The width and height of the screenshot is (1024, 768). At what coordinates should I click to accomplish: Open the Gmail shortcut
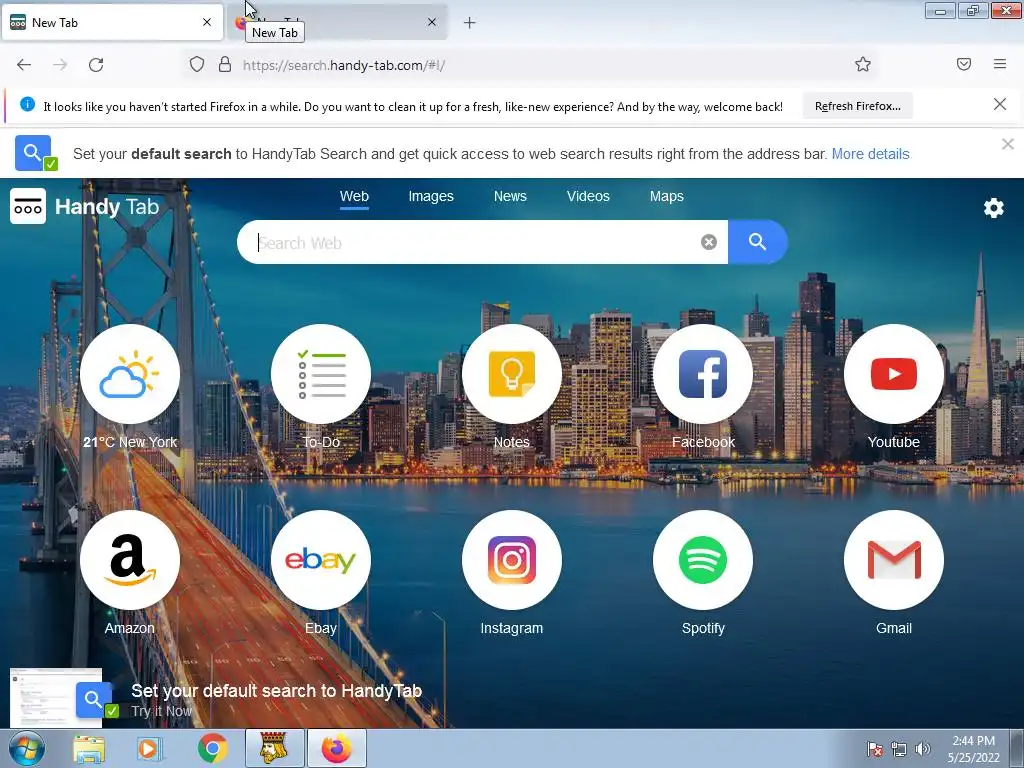click(893, 560)
